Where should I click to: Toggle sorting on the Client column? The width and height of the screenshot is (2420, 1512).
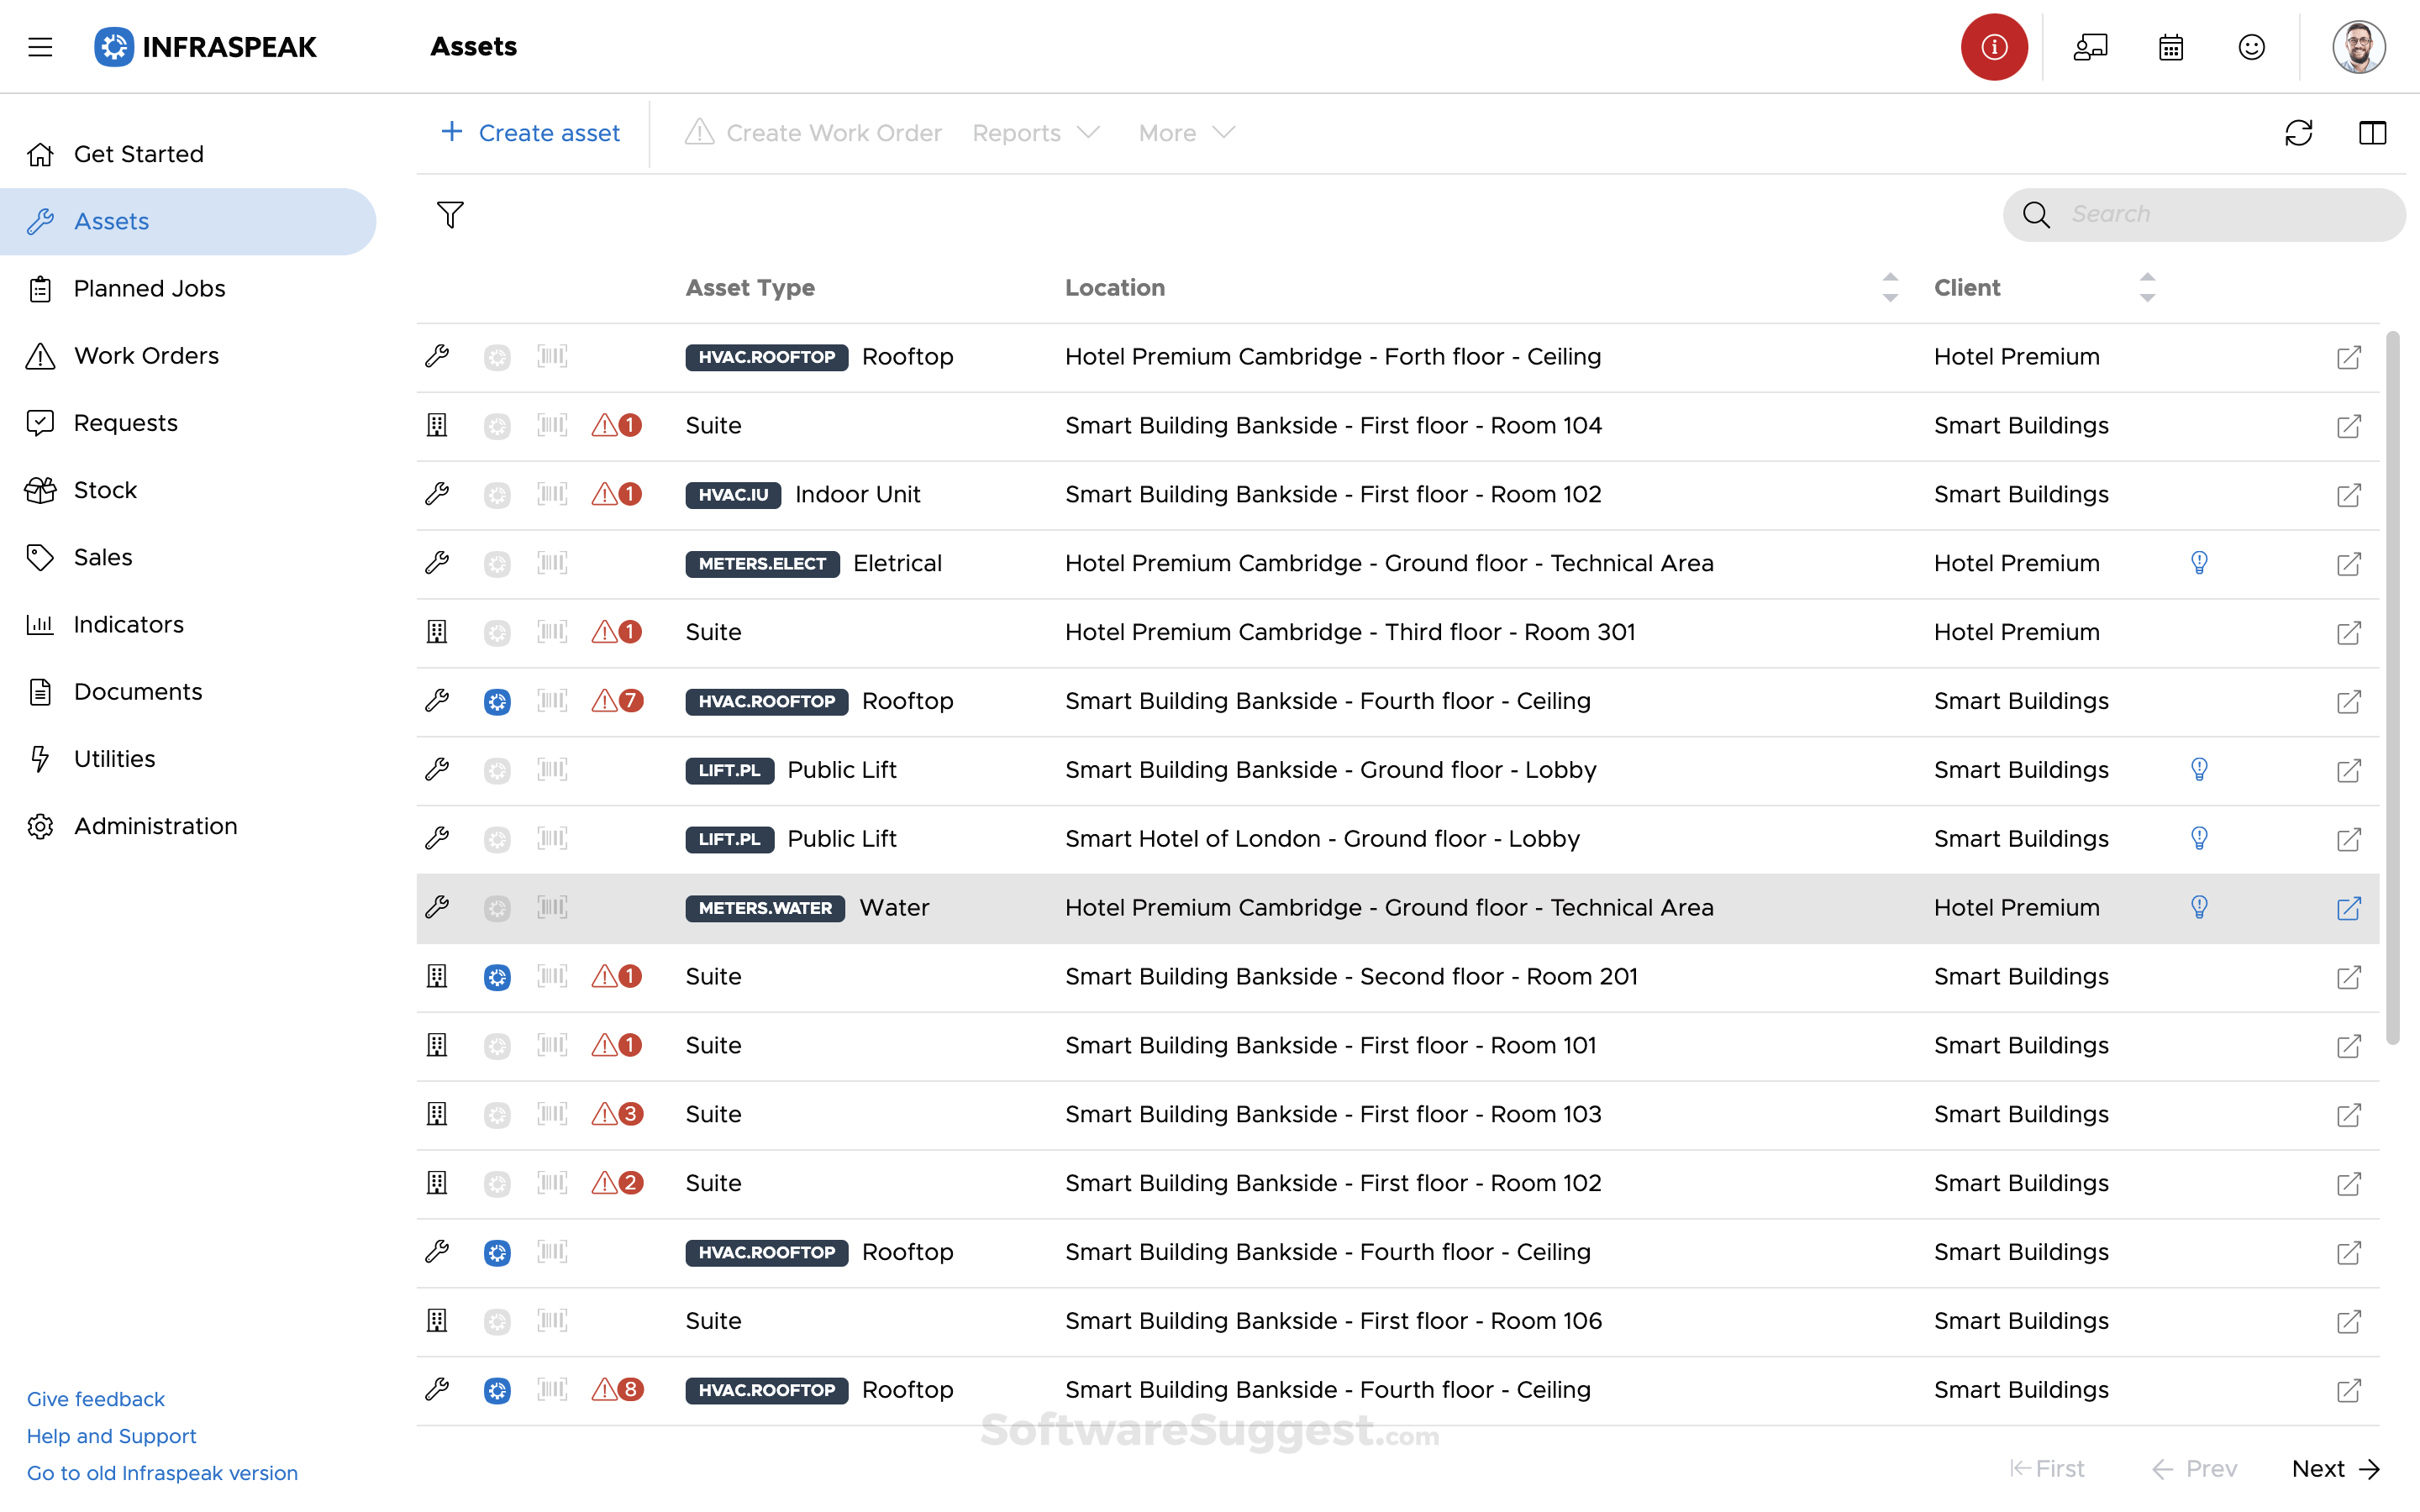point(2148,287)
